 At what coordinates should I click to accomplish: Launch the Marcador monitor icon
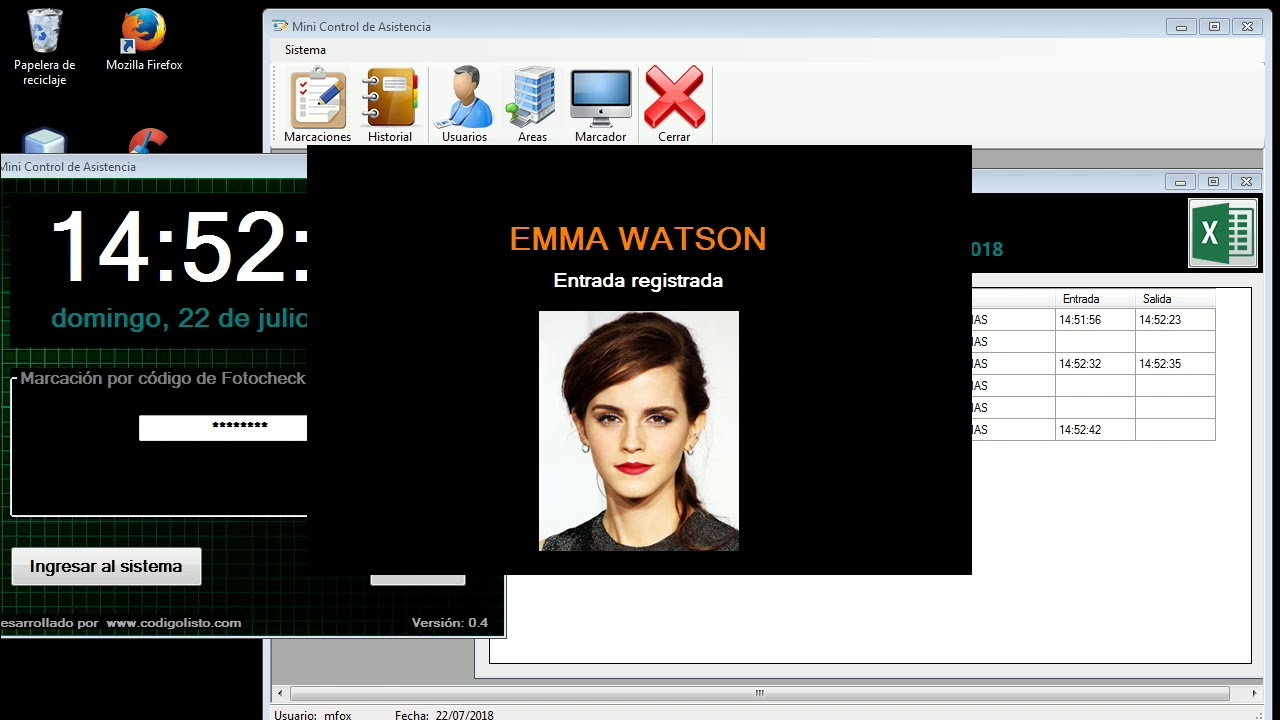click(600, 105)
